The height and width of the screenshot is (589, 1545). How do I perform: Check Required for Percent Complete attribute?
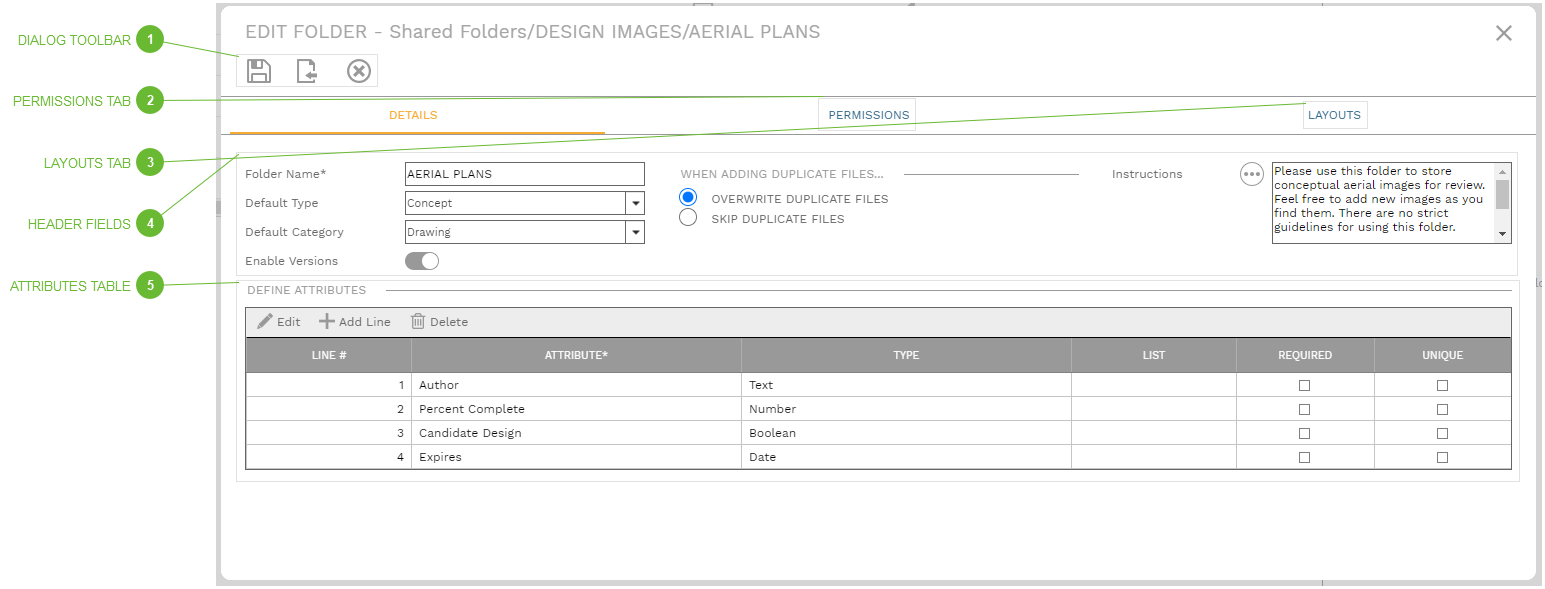tap(1304, 409)
